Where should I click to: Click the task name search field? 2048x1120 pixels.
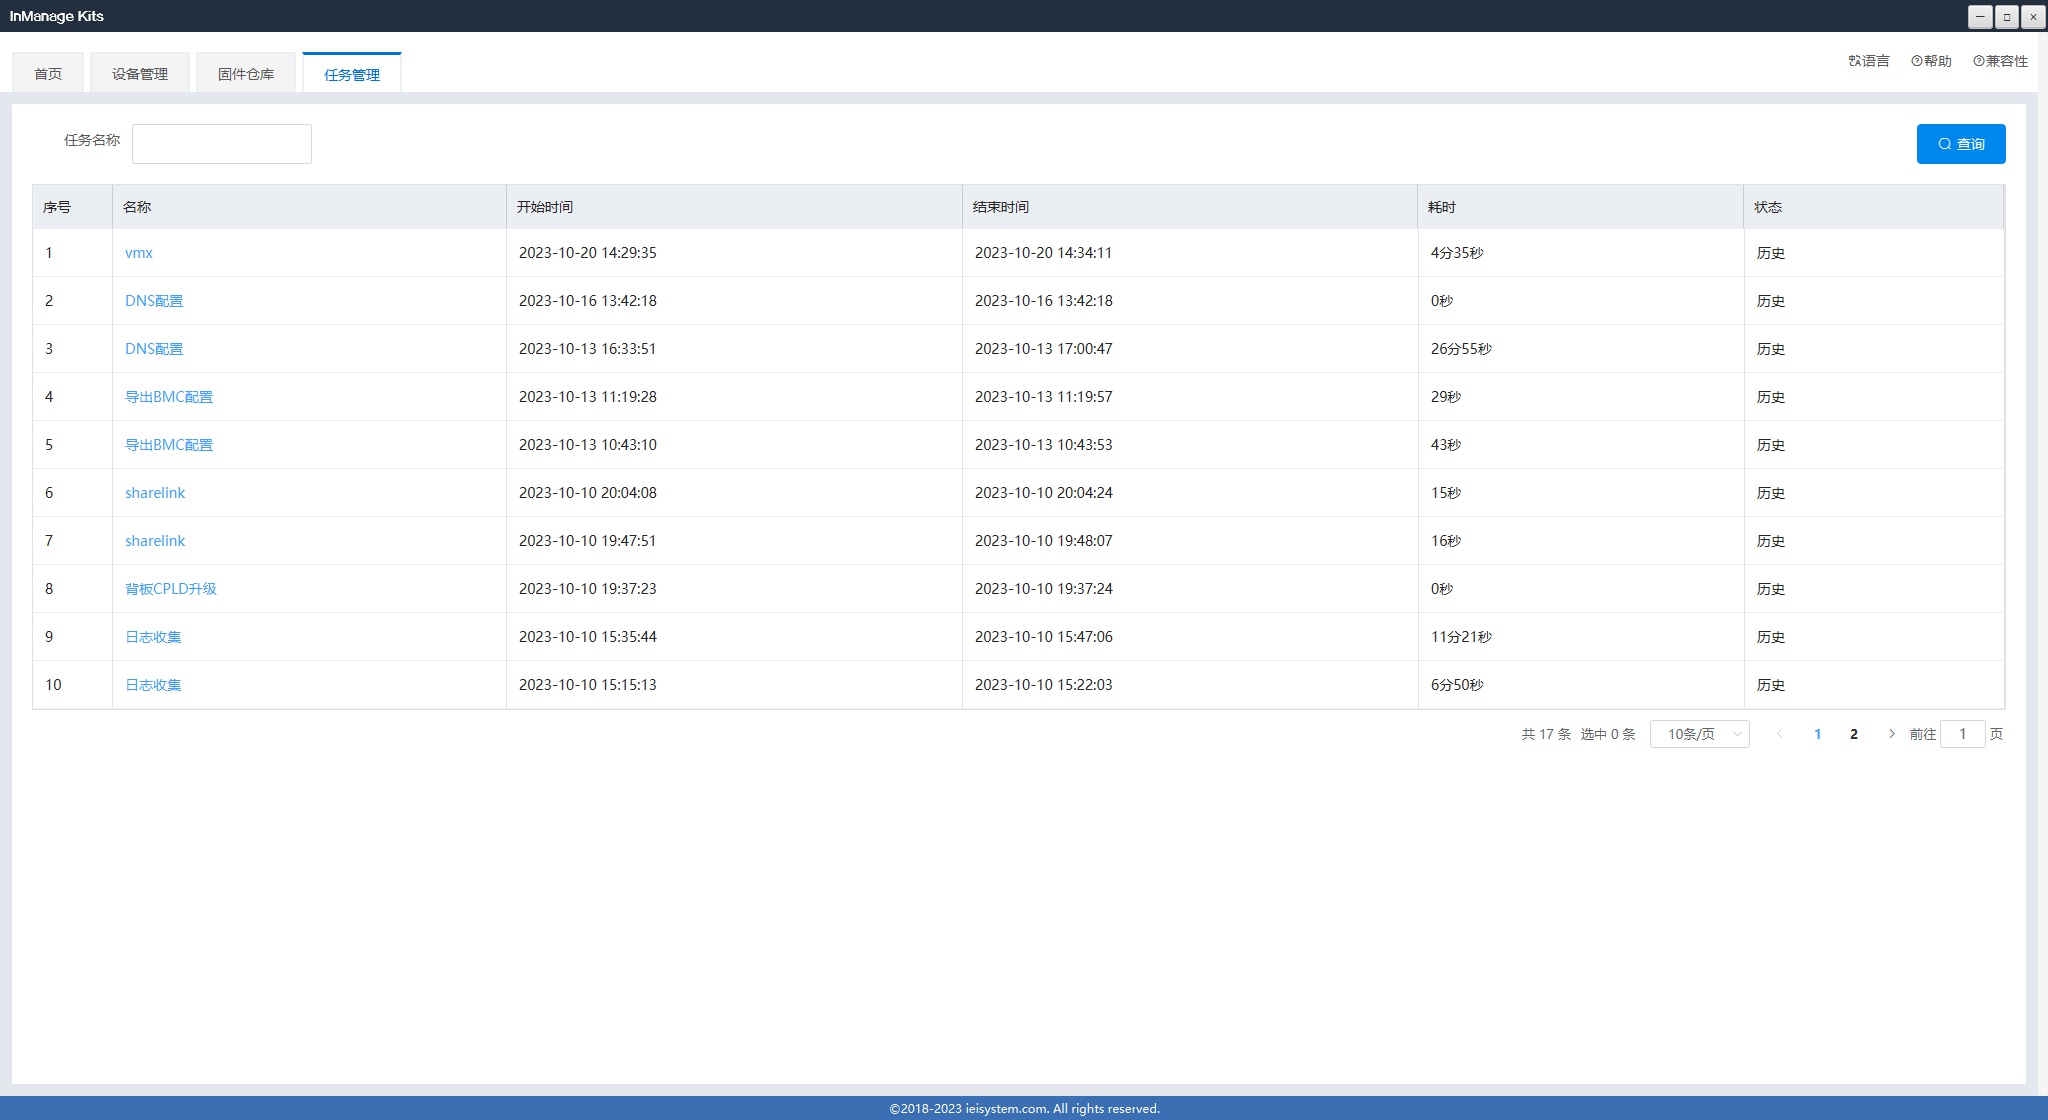[x=222, y=144]
